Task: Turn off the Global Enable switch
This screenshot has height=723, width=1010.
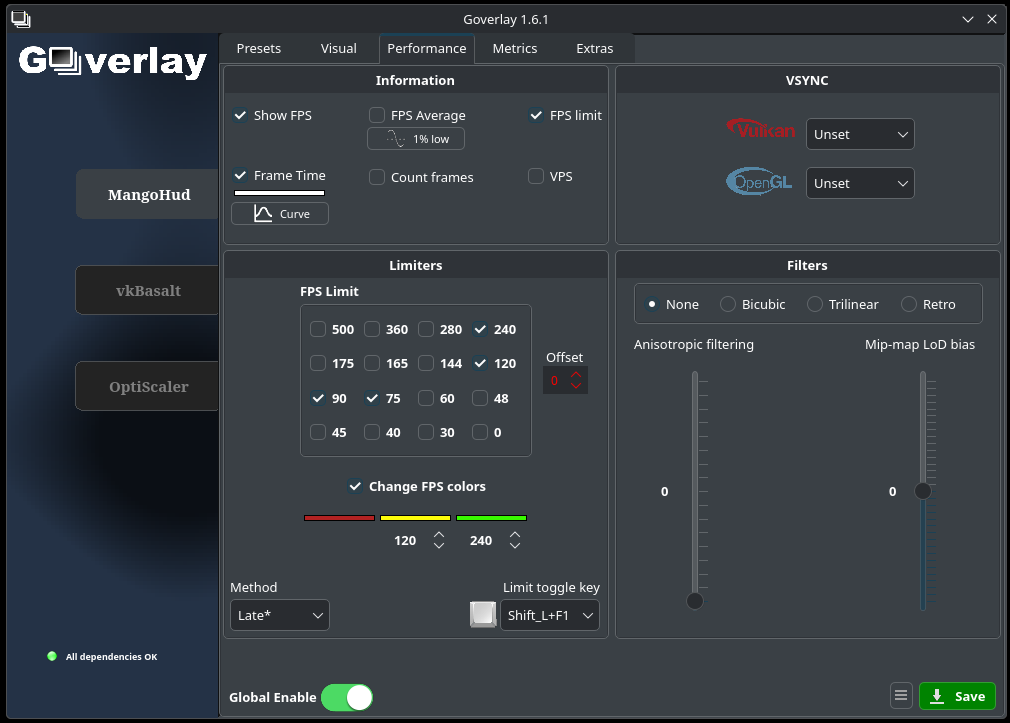Action: 347,697
